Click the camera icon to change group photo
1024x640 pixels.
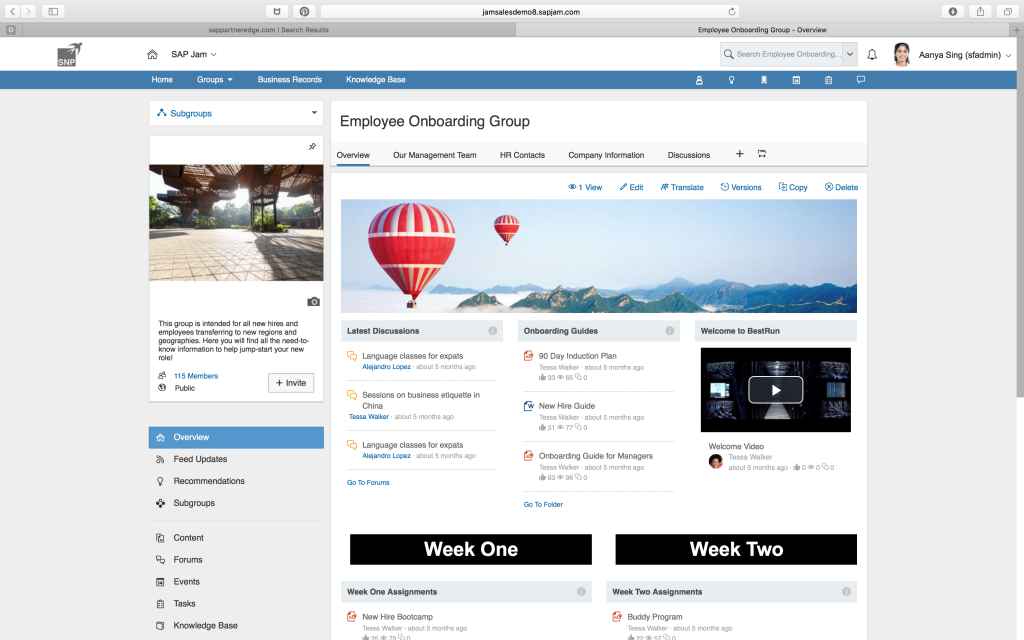coord(313,302)
